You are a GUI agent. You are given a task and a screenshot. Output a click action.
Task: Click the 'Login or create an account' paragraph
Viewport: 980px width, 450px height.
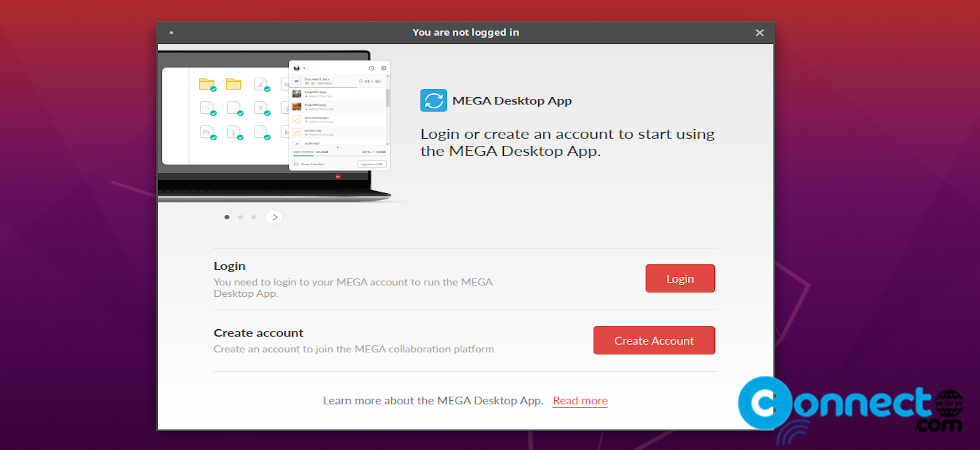tap(568, 142)
